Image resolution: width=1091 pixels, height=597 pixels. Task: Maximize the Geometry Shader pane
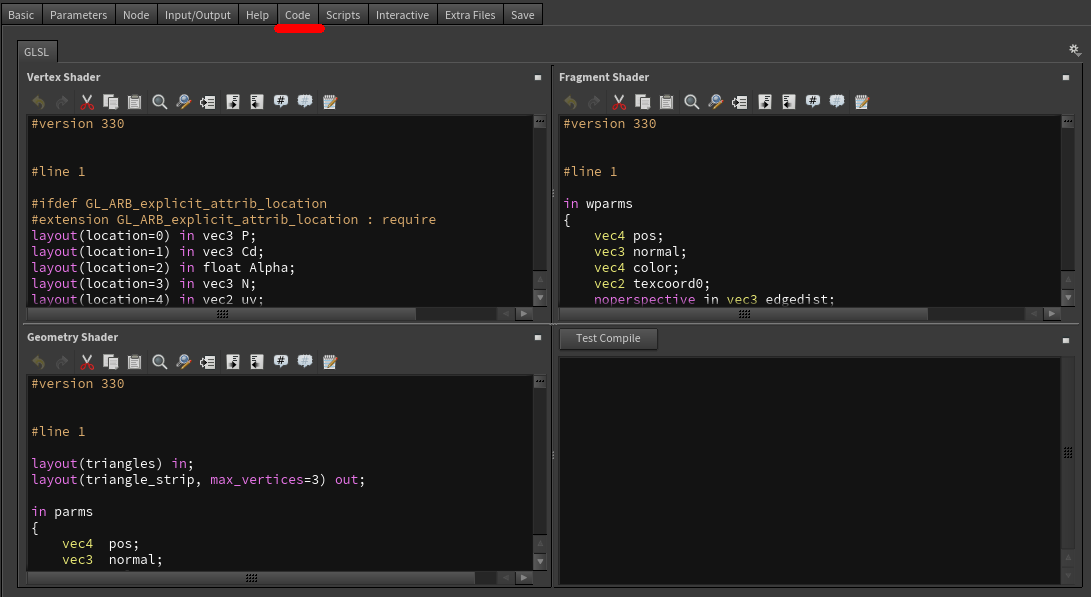click(538, 337)
